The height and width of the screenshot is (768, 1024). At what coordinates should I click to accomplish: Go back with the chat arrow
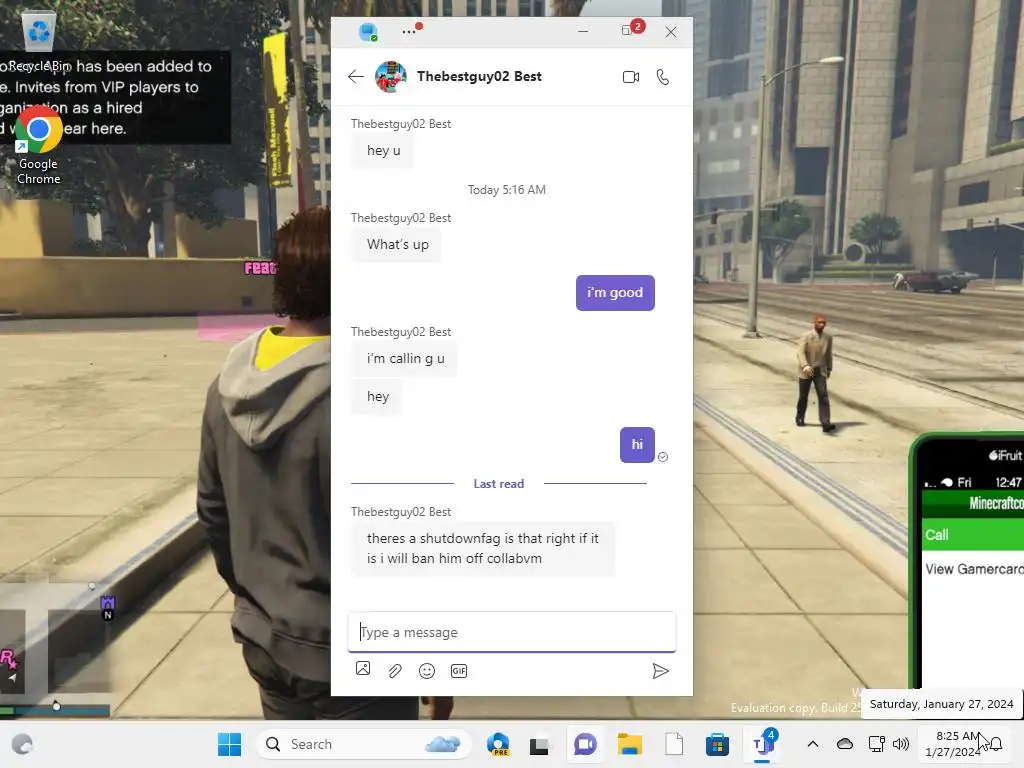pos(355,76)
